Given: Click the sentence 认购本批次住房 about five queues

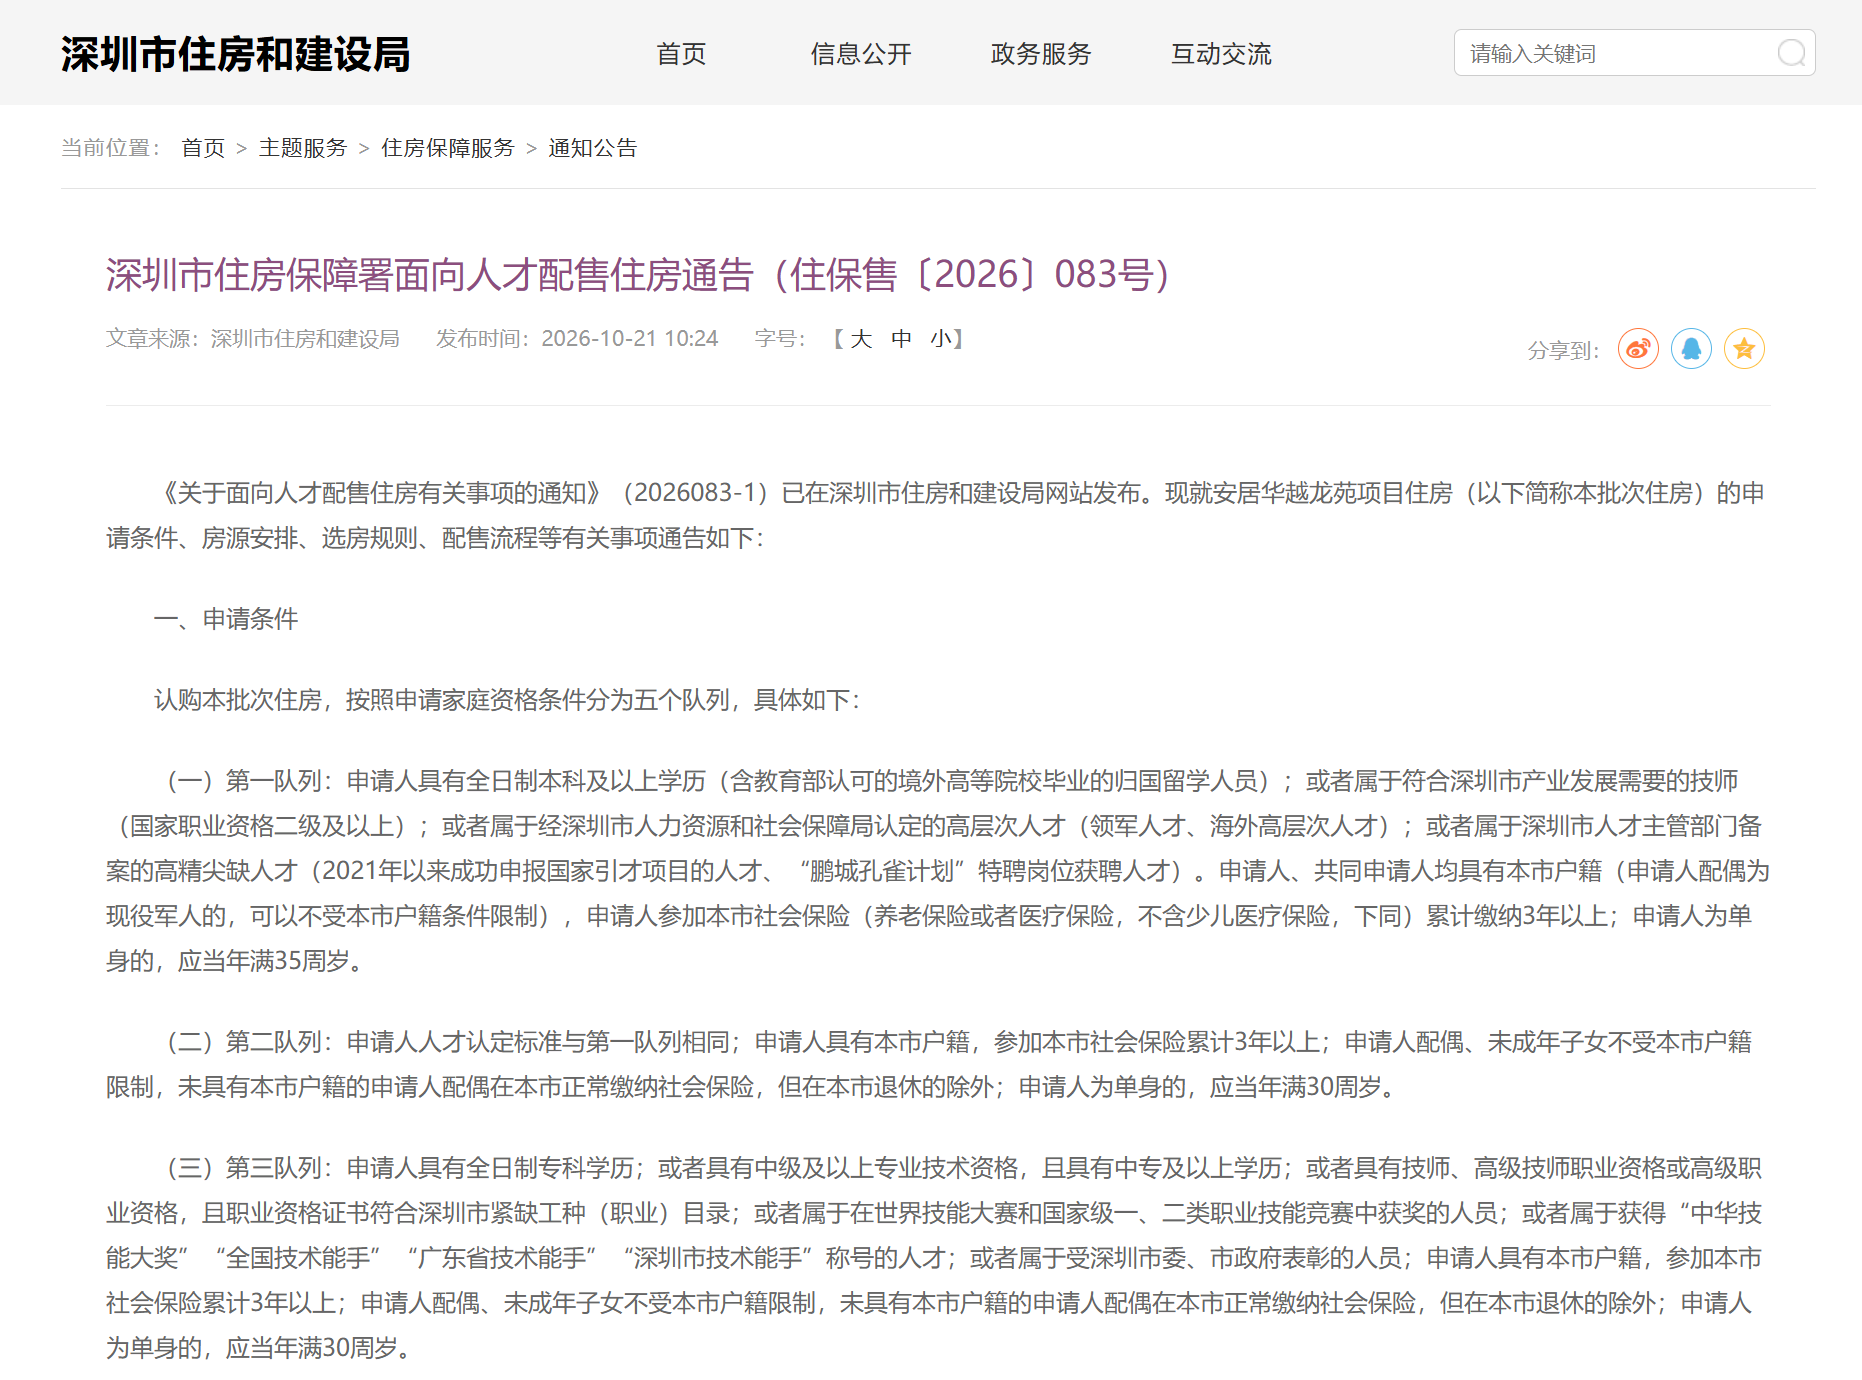Looking at the screenshot, I should 507,700.
